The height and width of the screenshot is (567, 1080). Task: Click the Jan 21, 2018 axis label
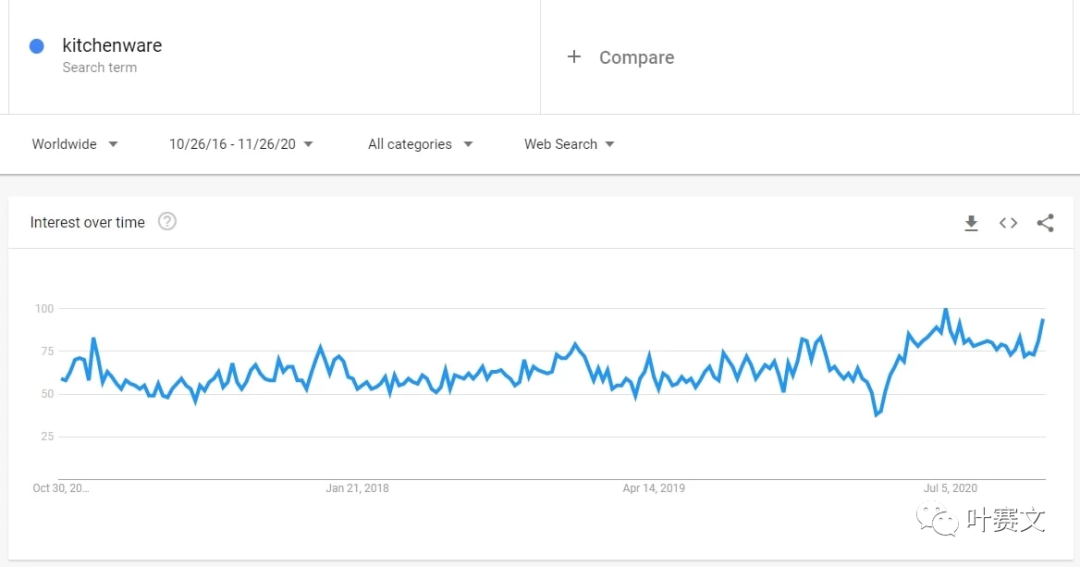point(357,488)
